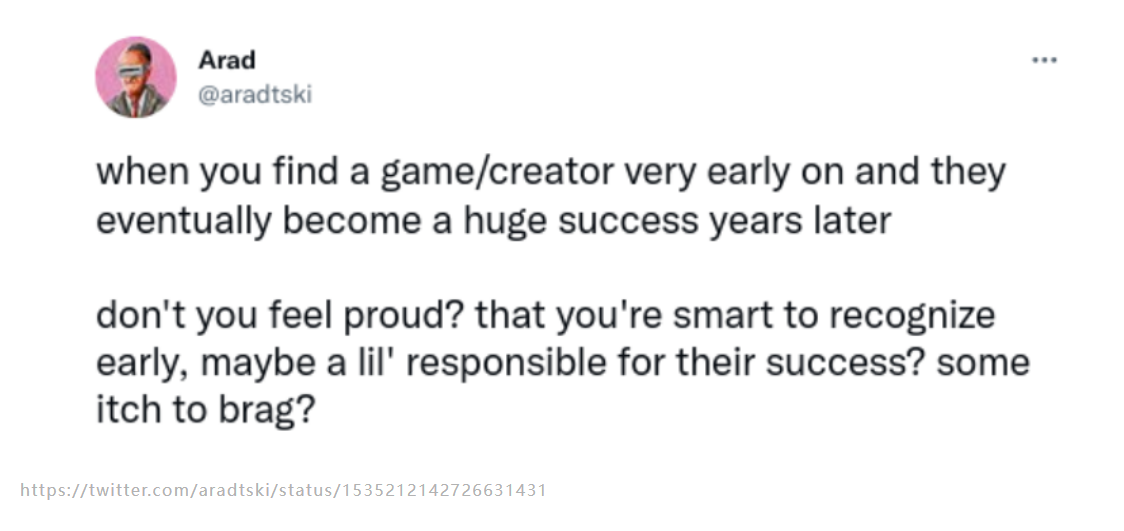Click the numeric status ID in the URL

click(x=446, y=491)
